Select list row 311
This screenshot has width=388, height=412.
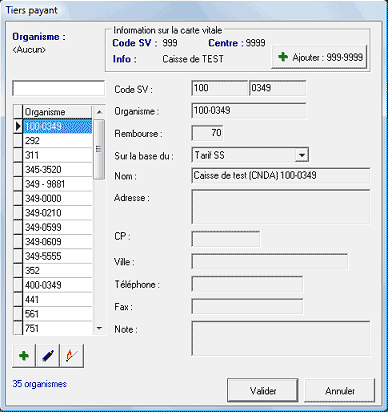[57, 155]
